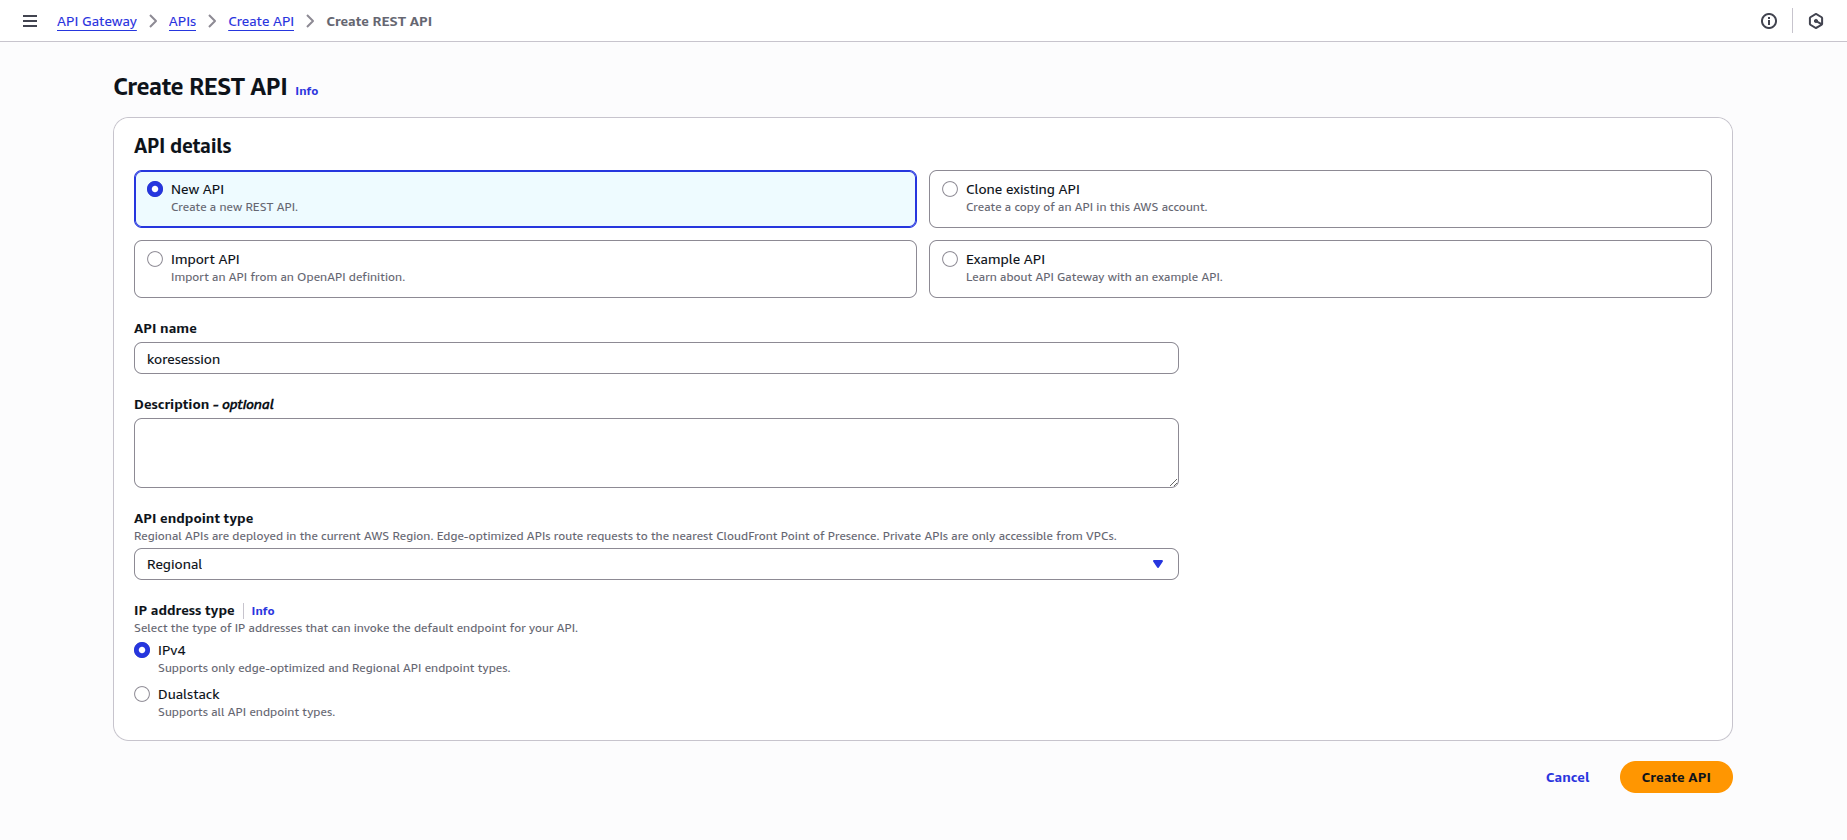The image size is (1847, 840).
Task: Open the Regional endpoint type dropdown
Action: coord(655,564)
